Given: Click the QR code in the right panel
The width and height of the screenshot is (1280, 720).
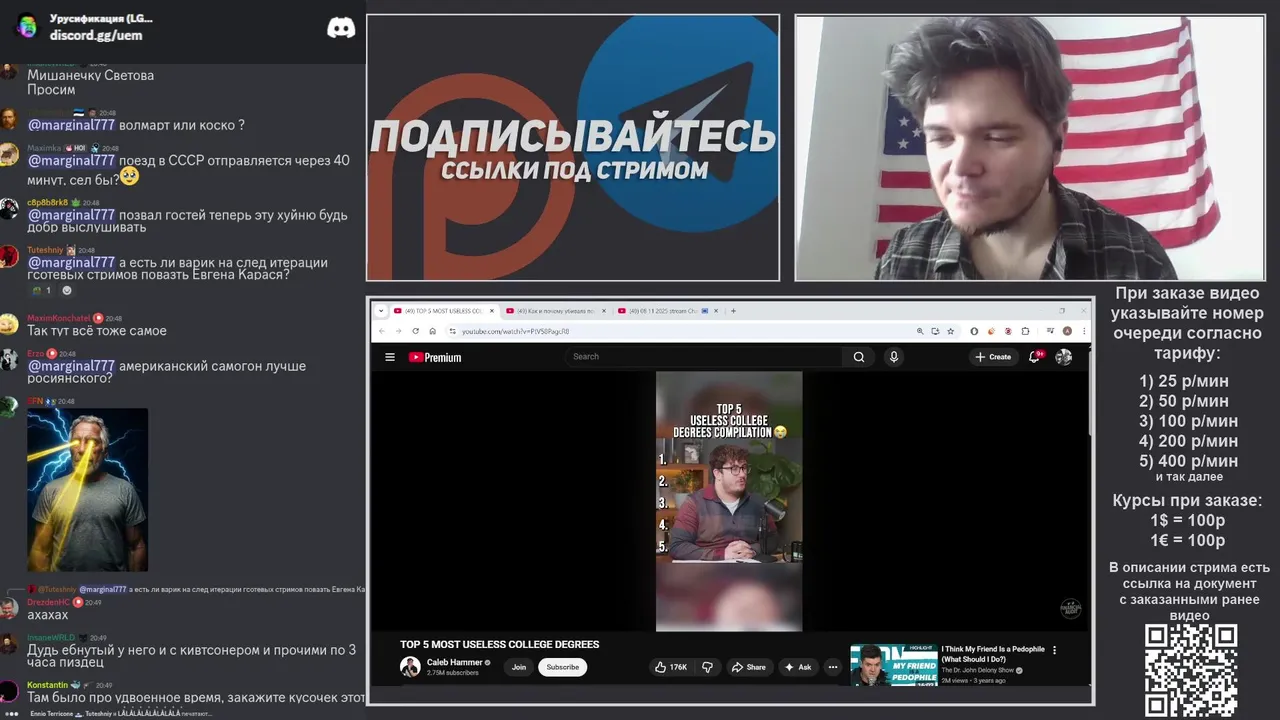Looking at the screenshot, I should click(x=1191, y=670).
